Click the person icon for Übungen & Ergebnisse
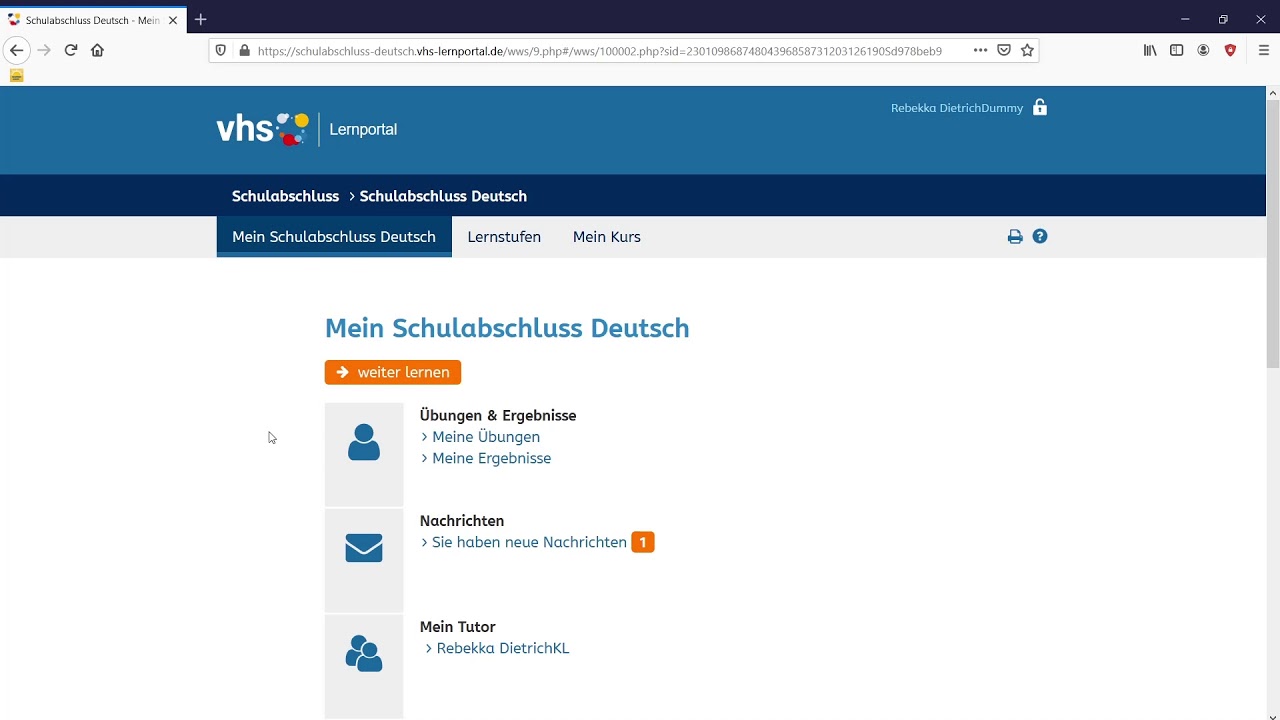Viewport: 1280px width, 720px height. click(364, 442)
